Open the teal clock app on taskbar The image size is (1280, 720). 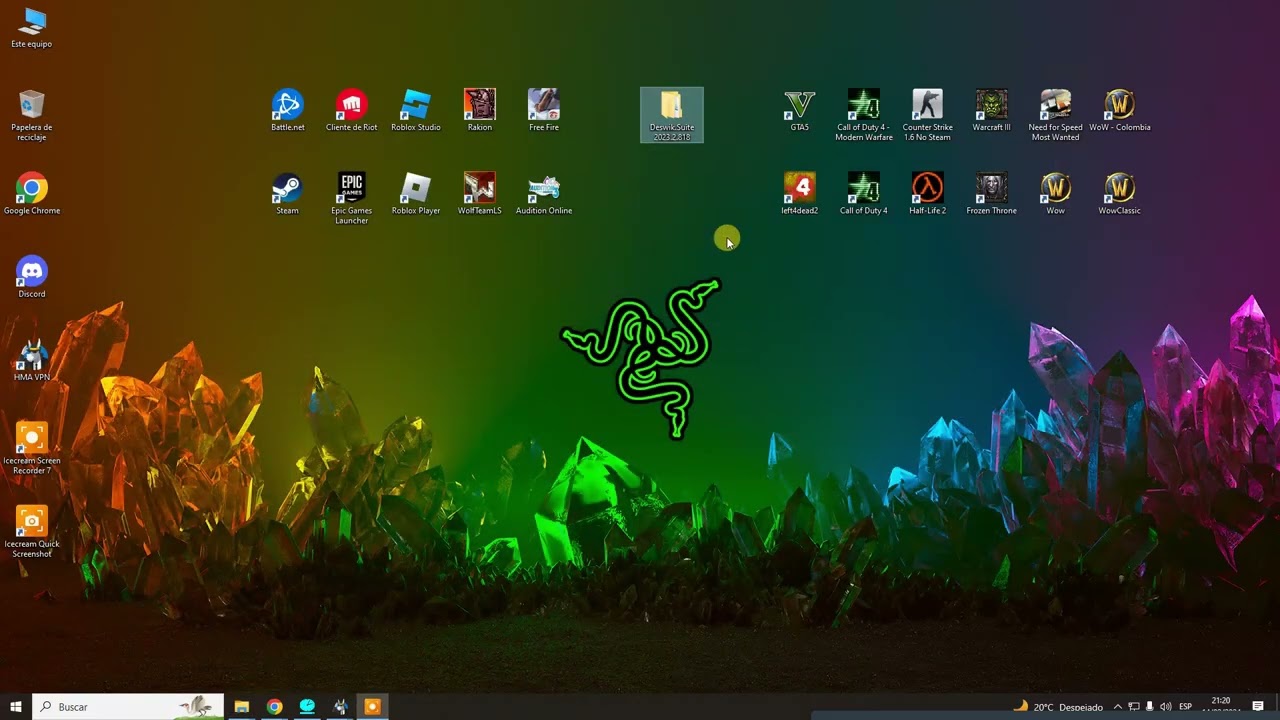pyautogui.click(x=308, y=706)
